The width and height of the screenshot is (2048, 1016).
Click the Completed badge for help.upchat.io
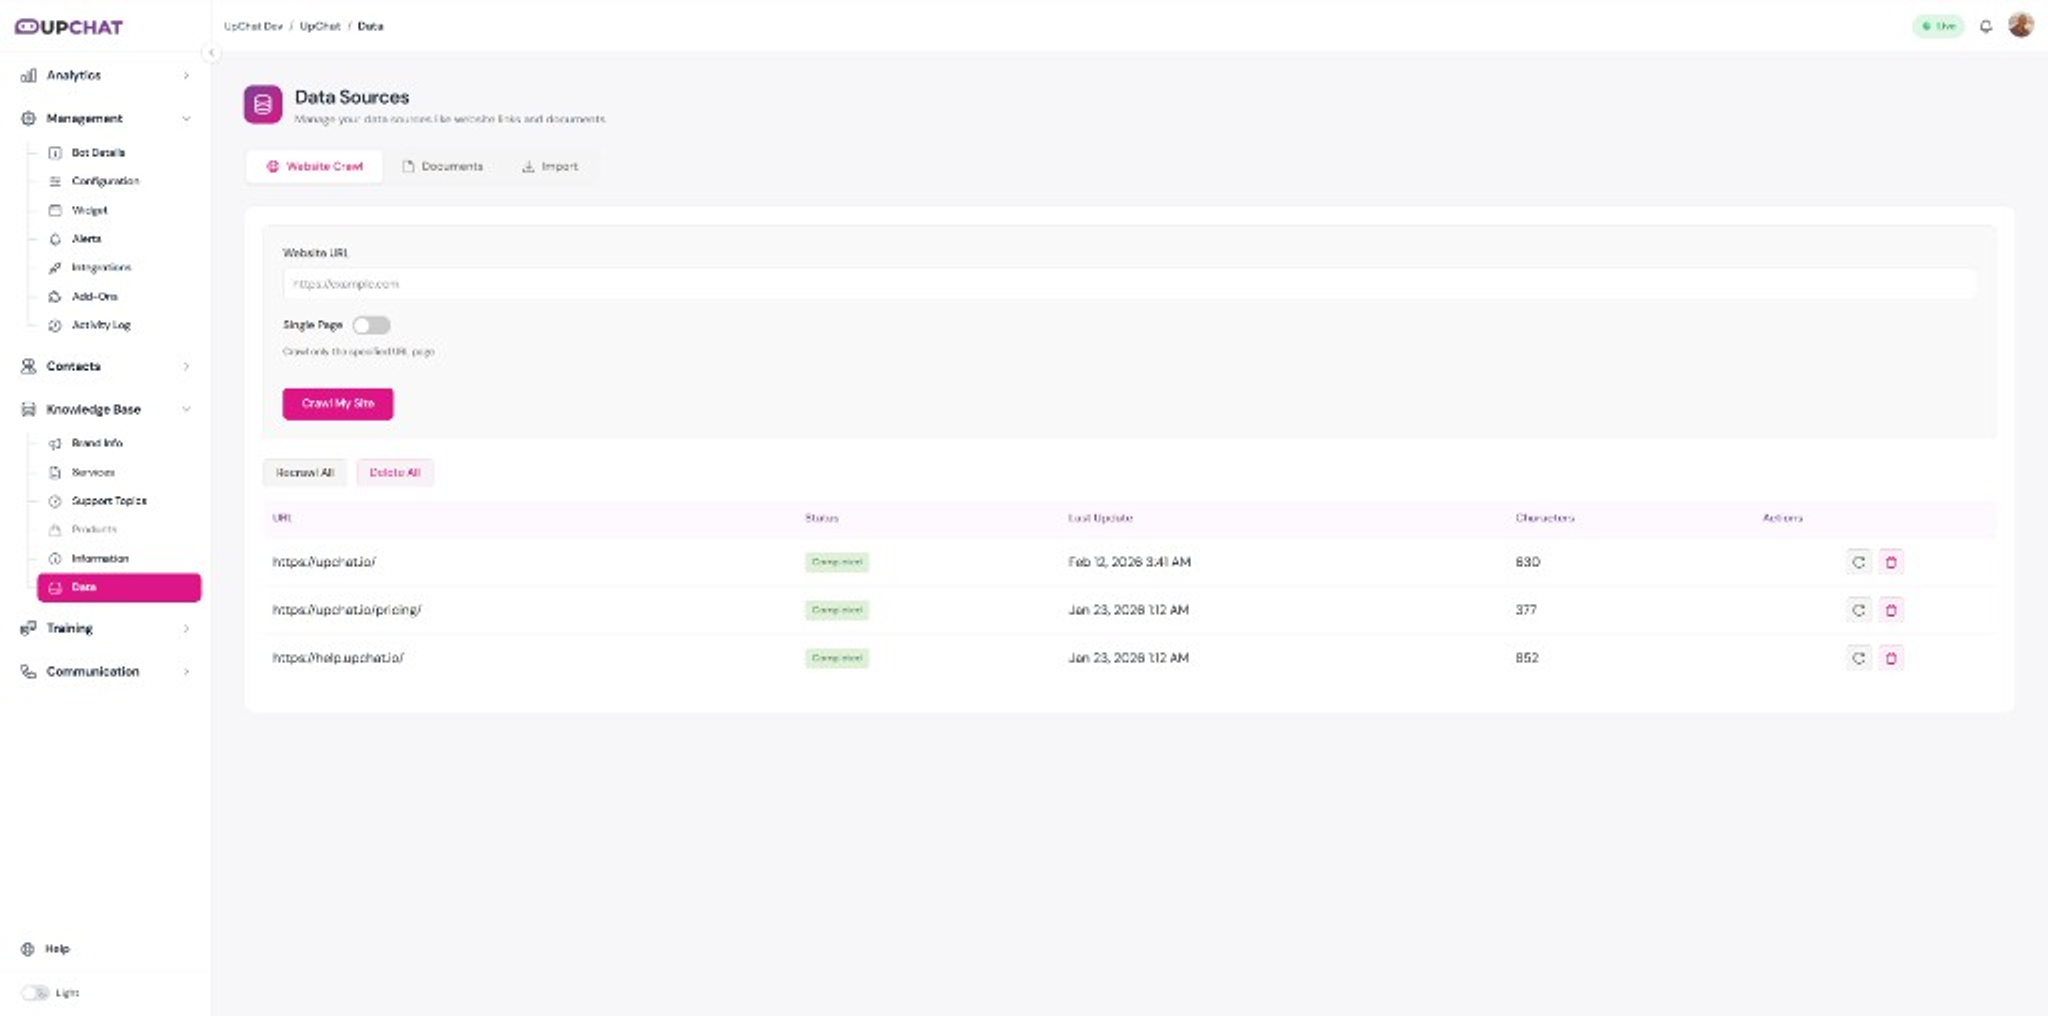837,658
